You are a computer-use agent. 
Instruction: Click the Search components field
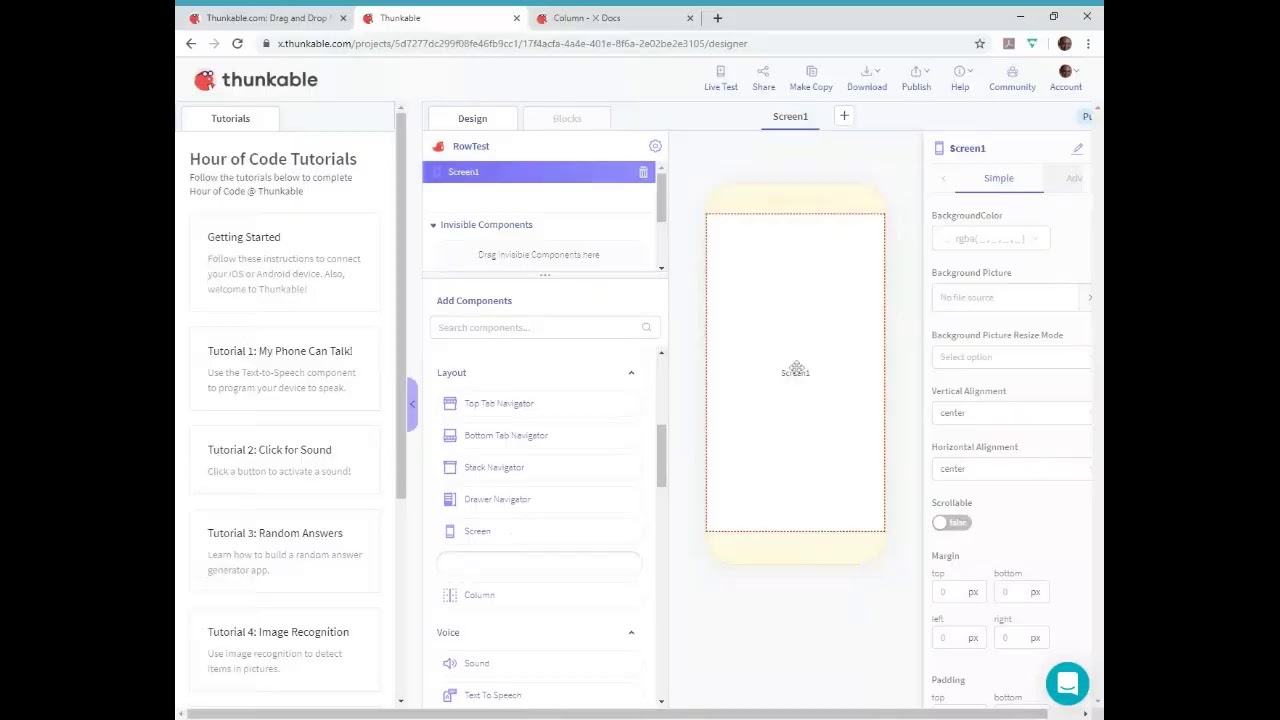[x=544, y=327]
